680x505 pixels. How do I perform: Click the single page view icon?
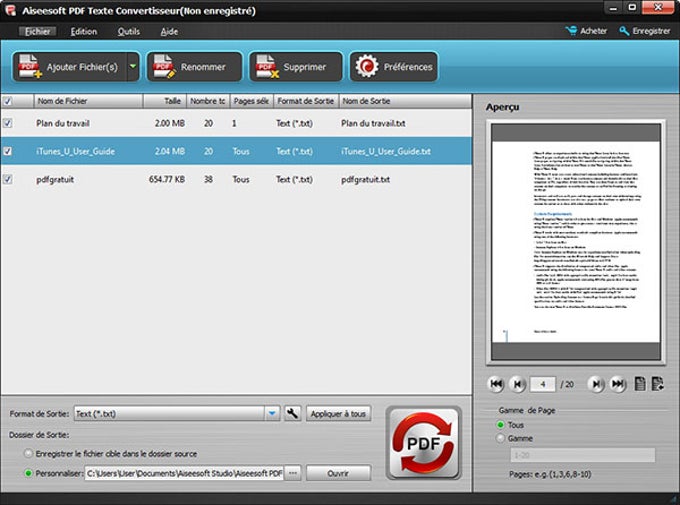click(x=640, y=384)
